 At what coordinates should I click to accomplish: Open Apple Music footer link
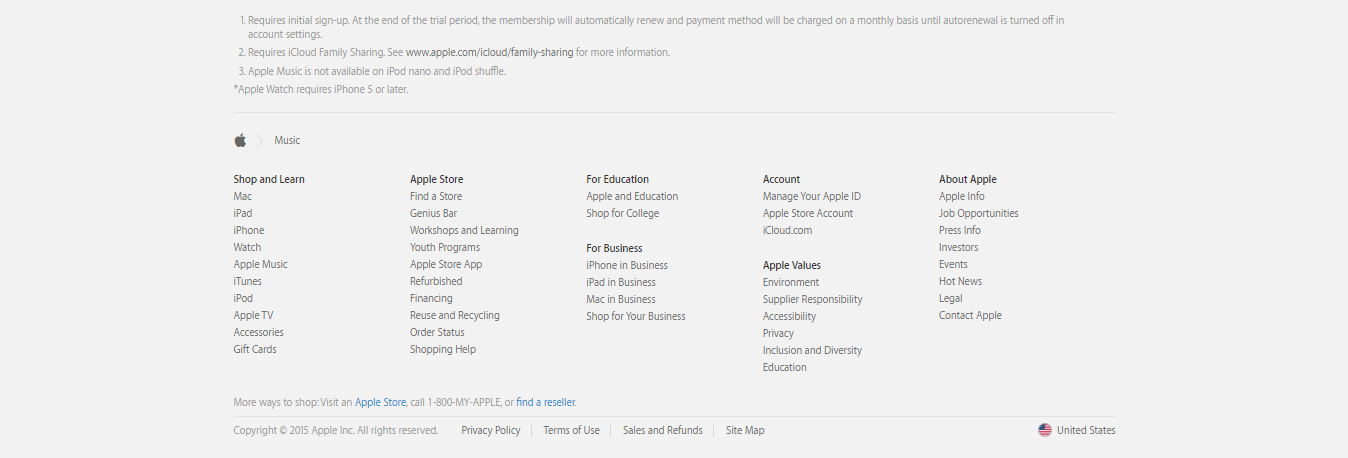pos(260,265)
